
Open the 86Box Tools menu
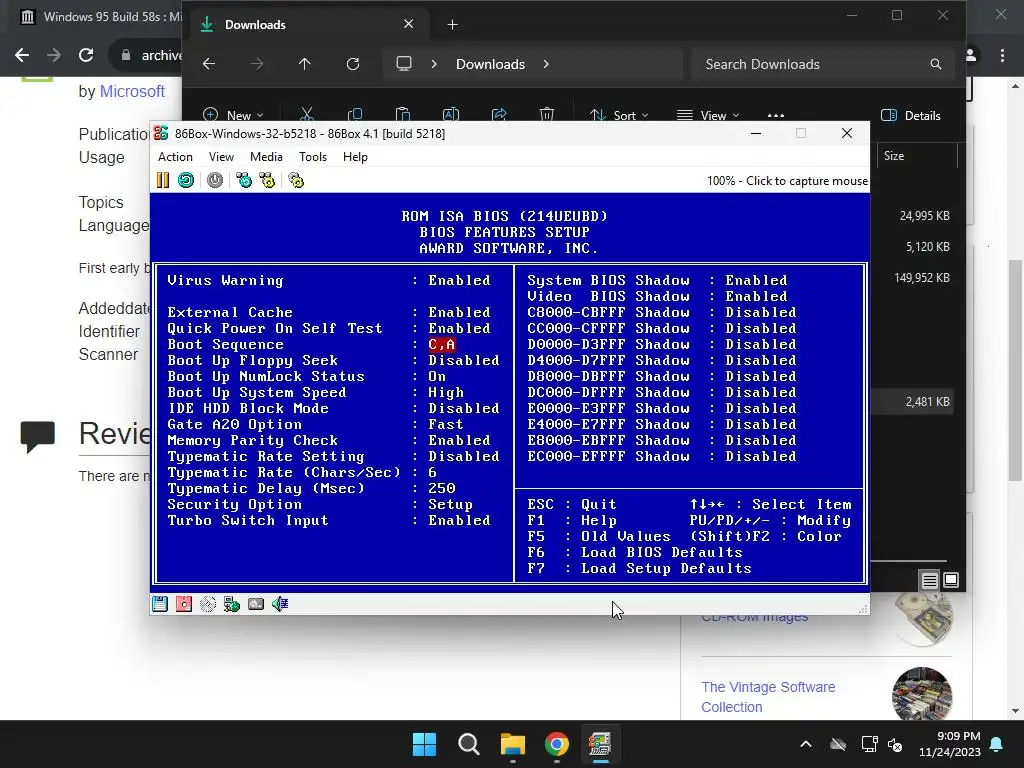coord(313,157)
